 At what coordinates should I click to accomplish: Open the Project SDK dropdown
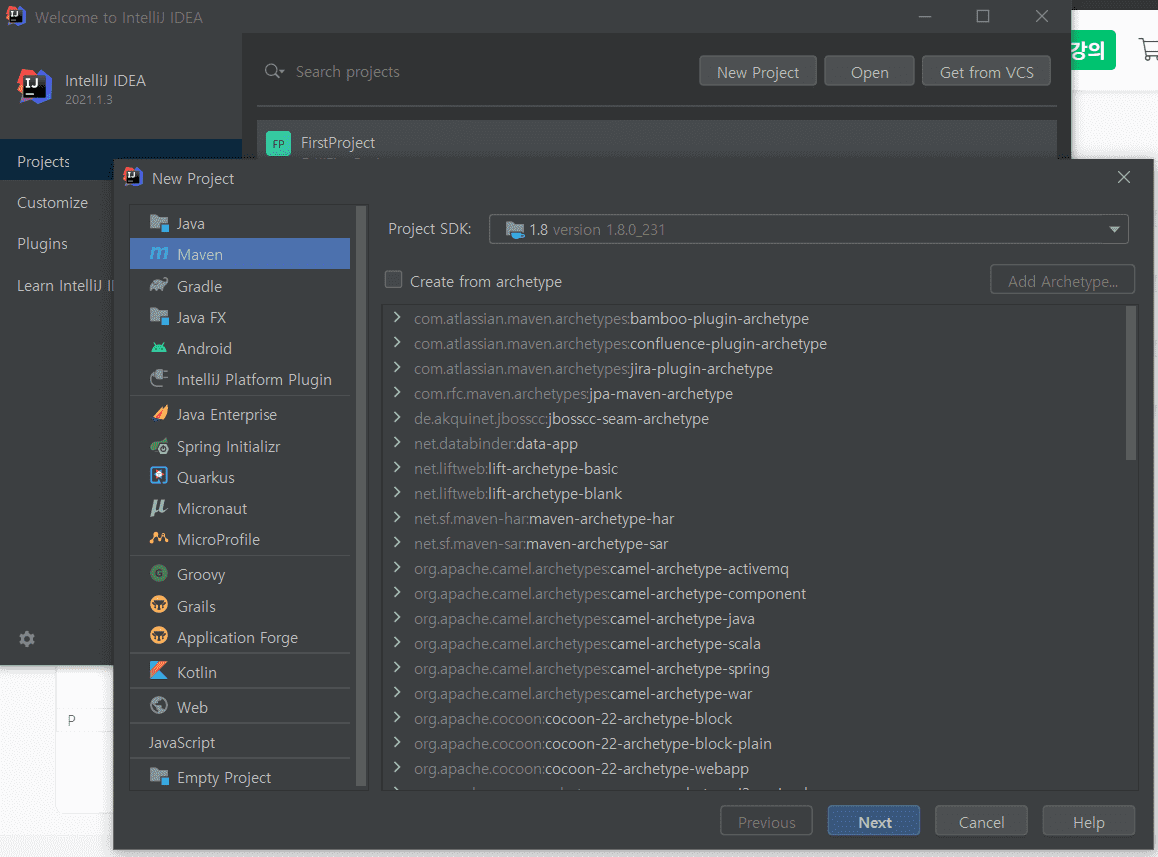coord(1114,229)
